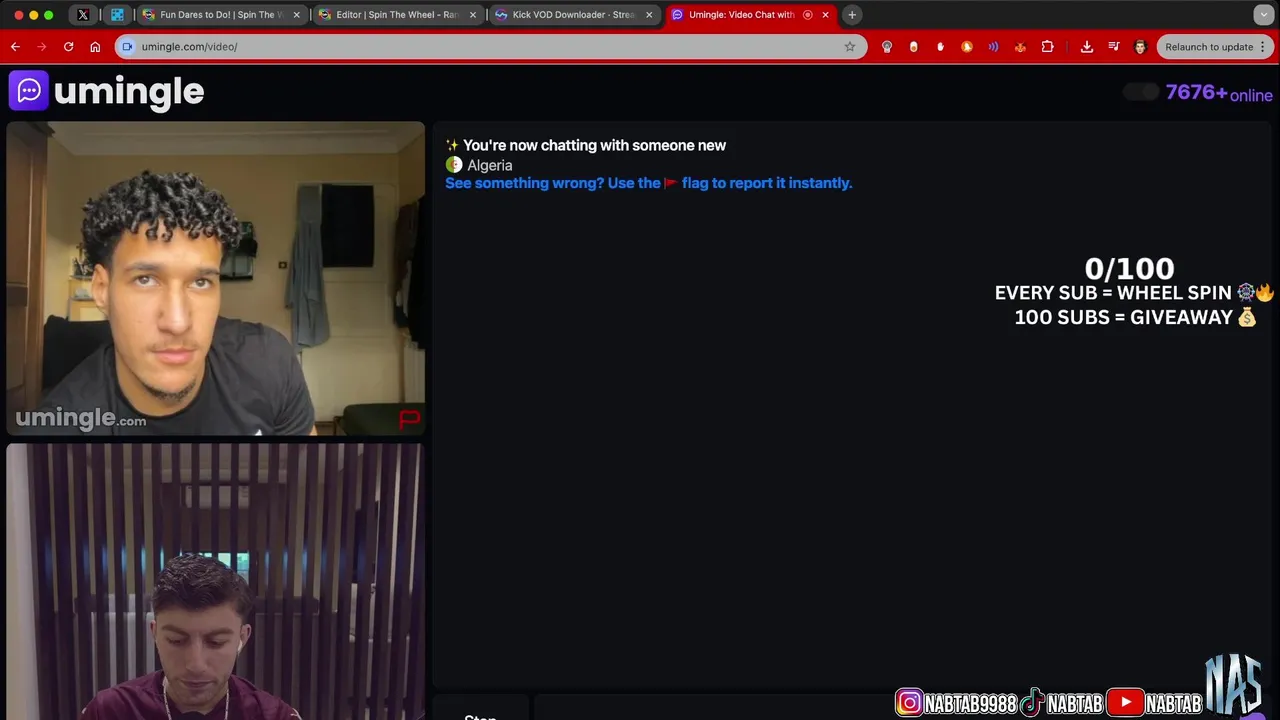The height and width of the screenshot is (720, 1280).
Task: Click the "7676+ online" counter
Action: click(x=1218, y=93)
